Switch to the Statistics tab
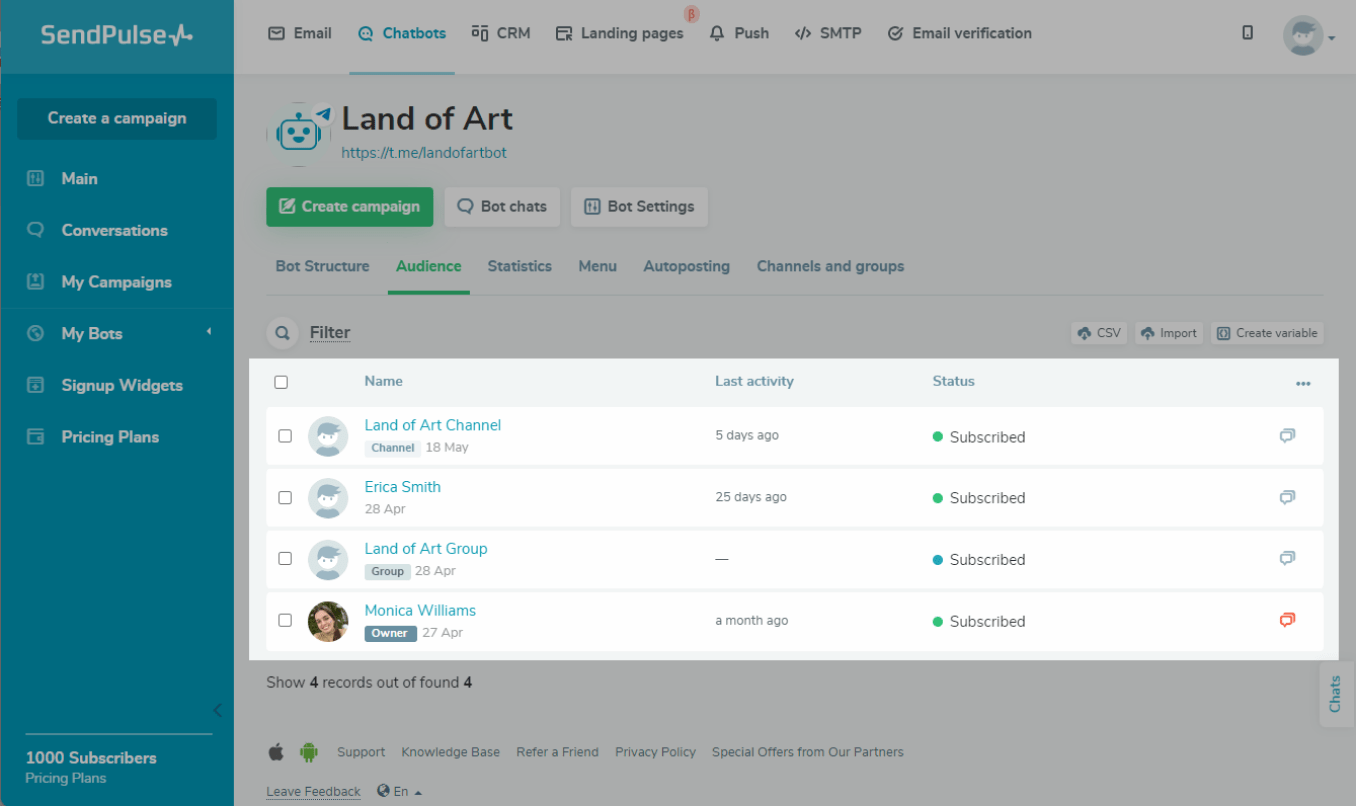Viewport: 1356px width, 806px height. [519, 266]
